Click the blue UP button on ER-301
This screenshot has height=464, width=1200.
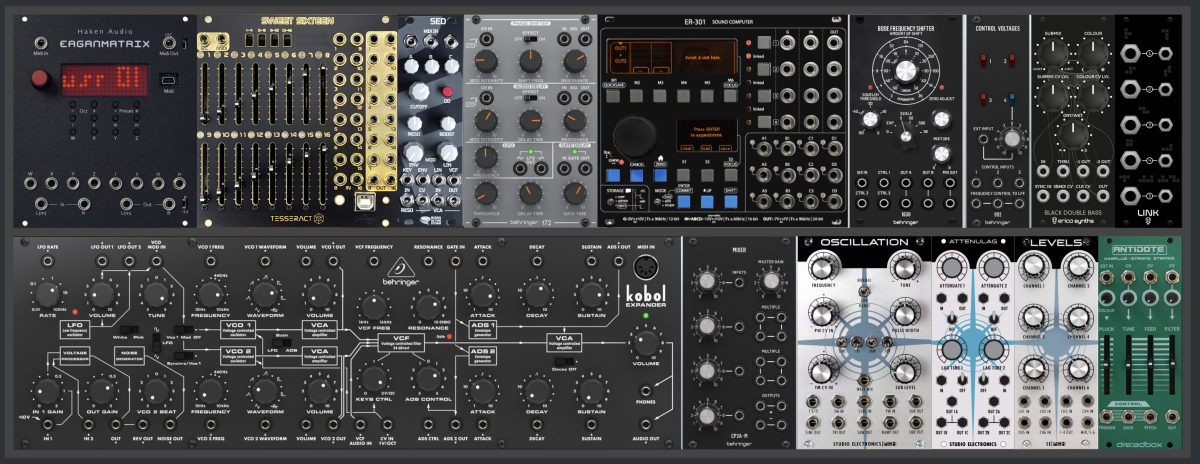(708, 200)
